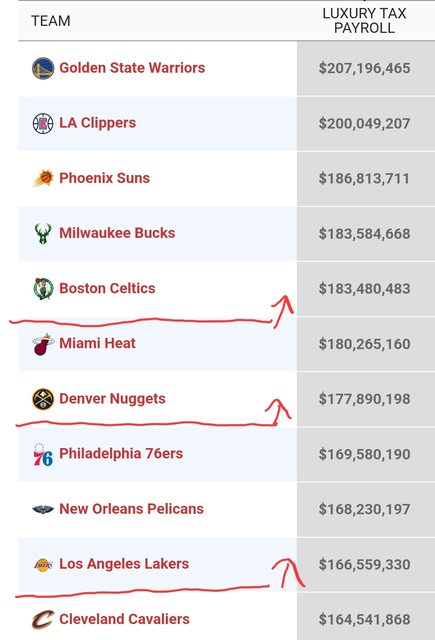This screenshot has height=640, width=435.
Task: Select the Philadelphia 76ers logo icon
Action: coord(43,454)
